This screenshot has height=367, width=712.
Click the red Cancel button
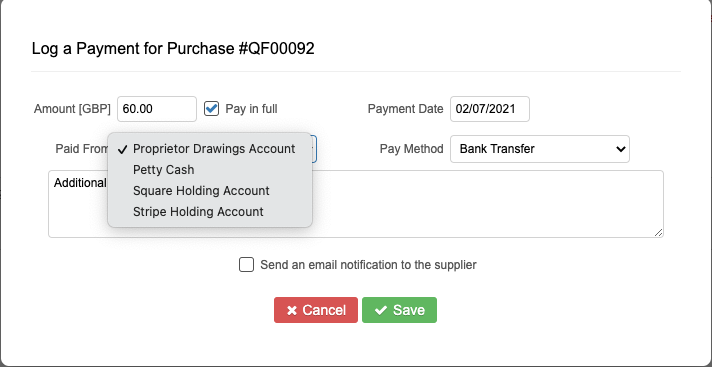(316, 310)
